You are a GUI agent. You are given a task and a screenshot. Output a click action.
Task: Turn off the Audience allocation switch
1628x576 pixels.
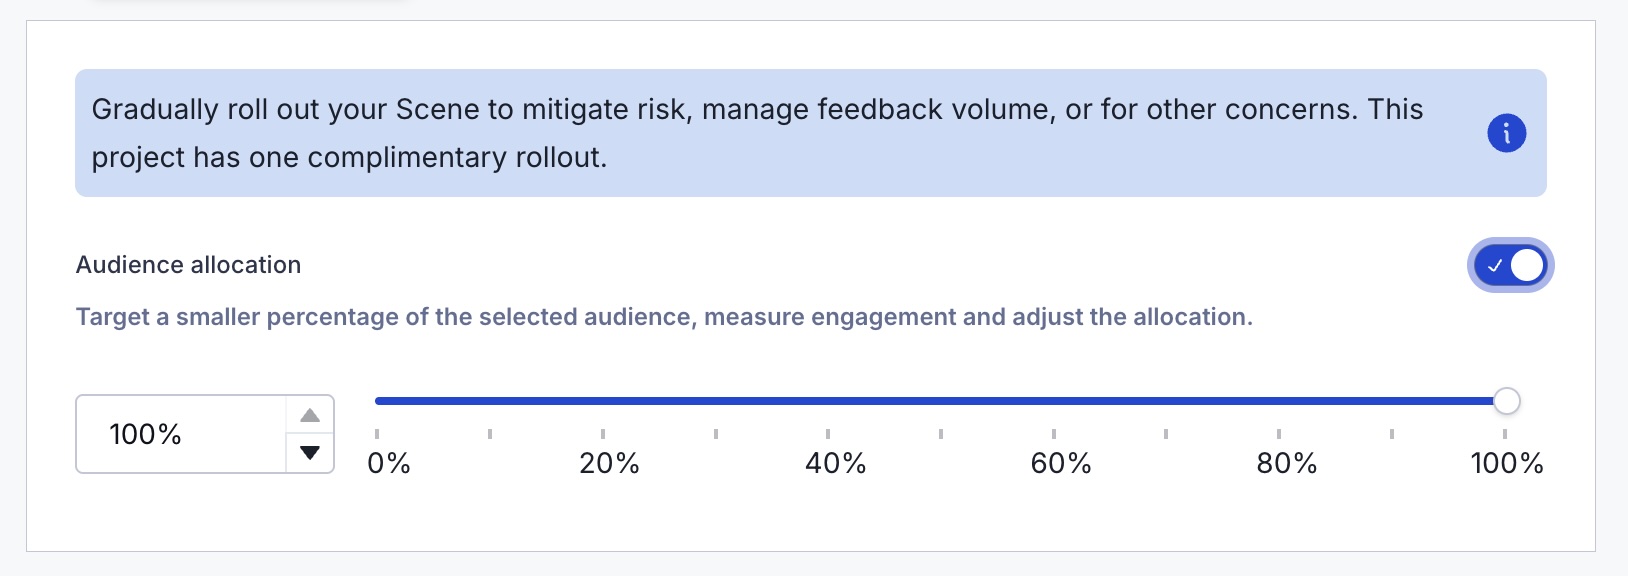click(1510, 266)
